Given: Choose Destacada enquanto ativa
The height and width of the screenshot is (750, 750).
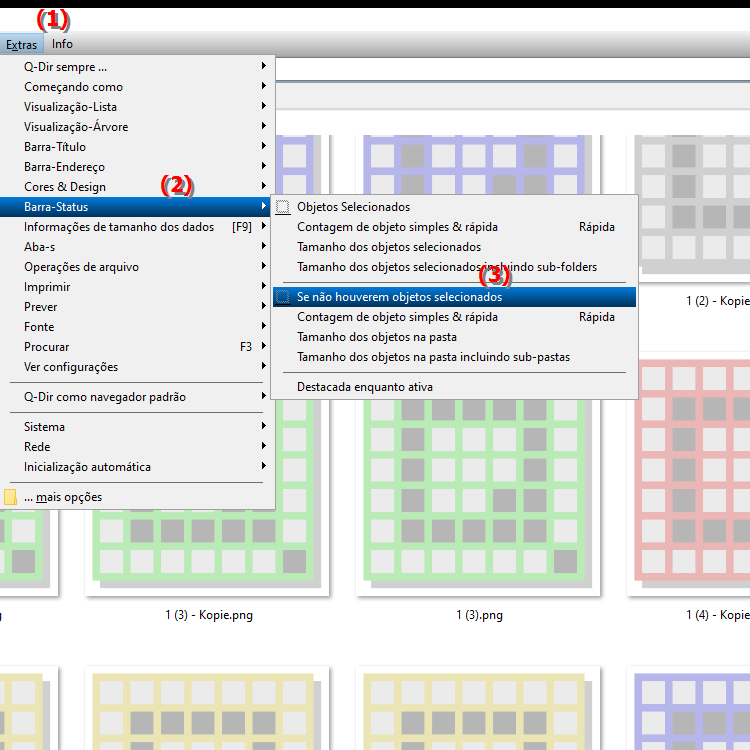Looking at the screenshot, I should 454,387.
